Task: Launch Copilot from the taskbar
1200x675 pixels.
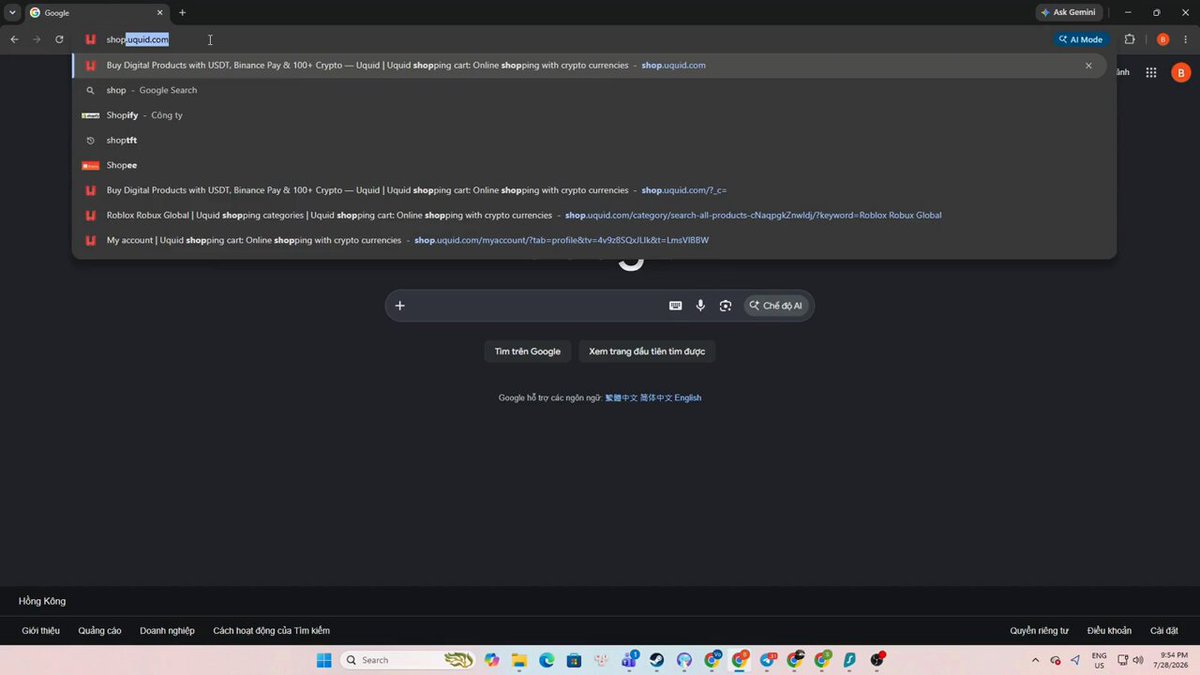Action: point(491,660)
